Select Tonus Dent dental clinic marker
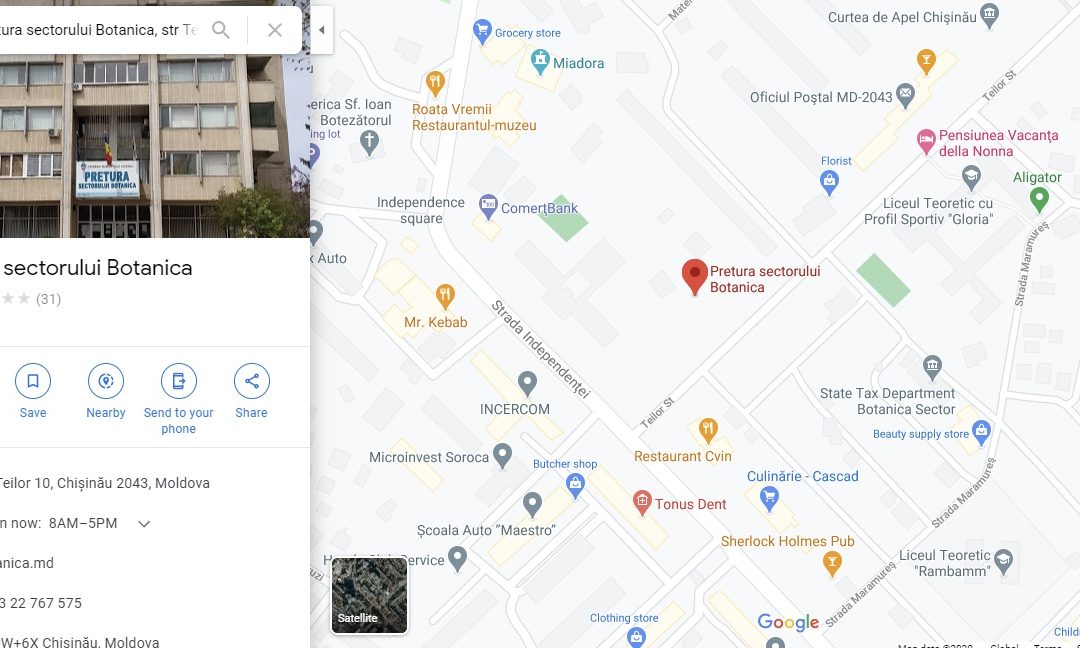 point(642,503)
